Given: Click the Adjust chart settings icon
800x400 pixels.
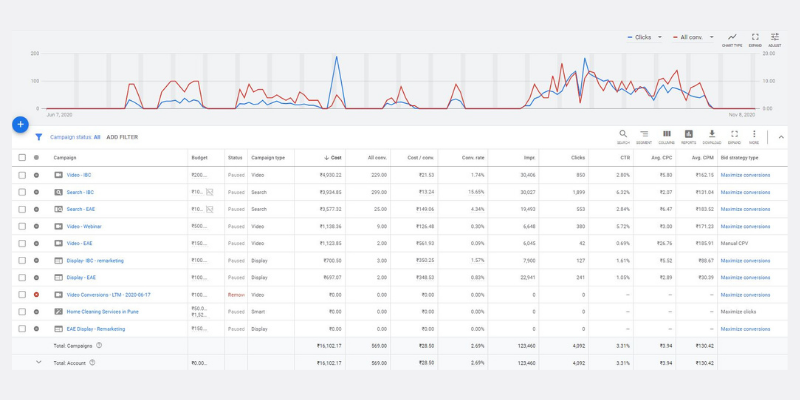Looking at the screenshot, I should coord(775,39).
